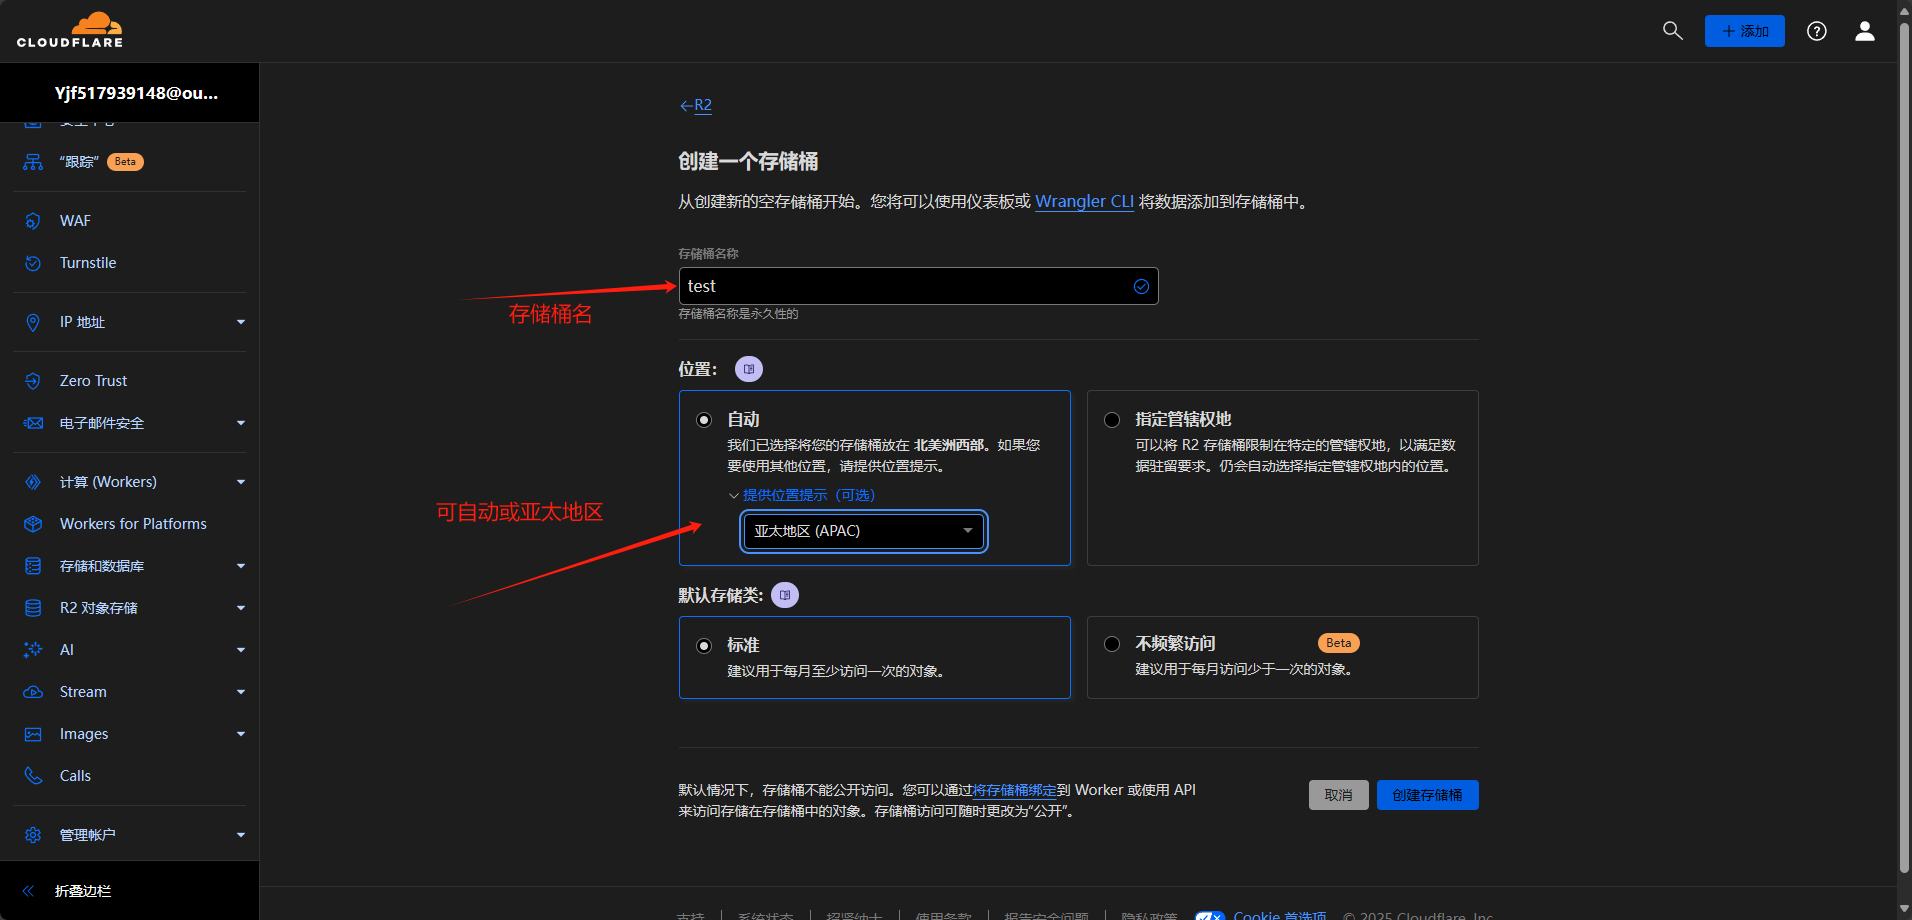
Task: Click the WAF shield icon
Action: click(33, 221)
